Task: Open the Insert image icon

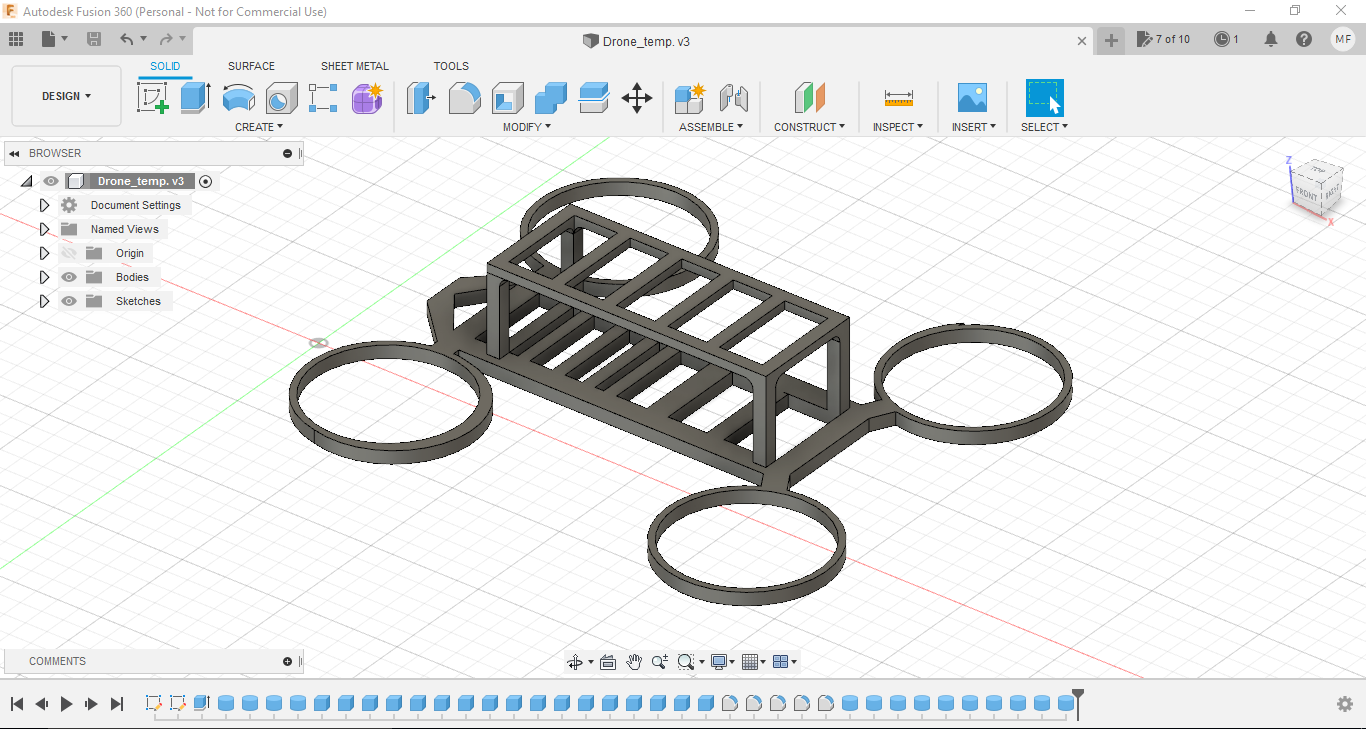Action: pos(971,98)
